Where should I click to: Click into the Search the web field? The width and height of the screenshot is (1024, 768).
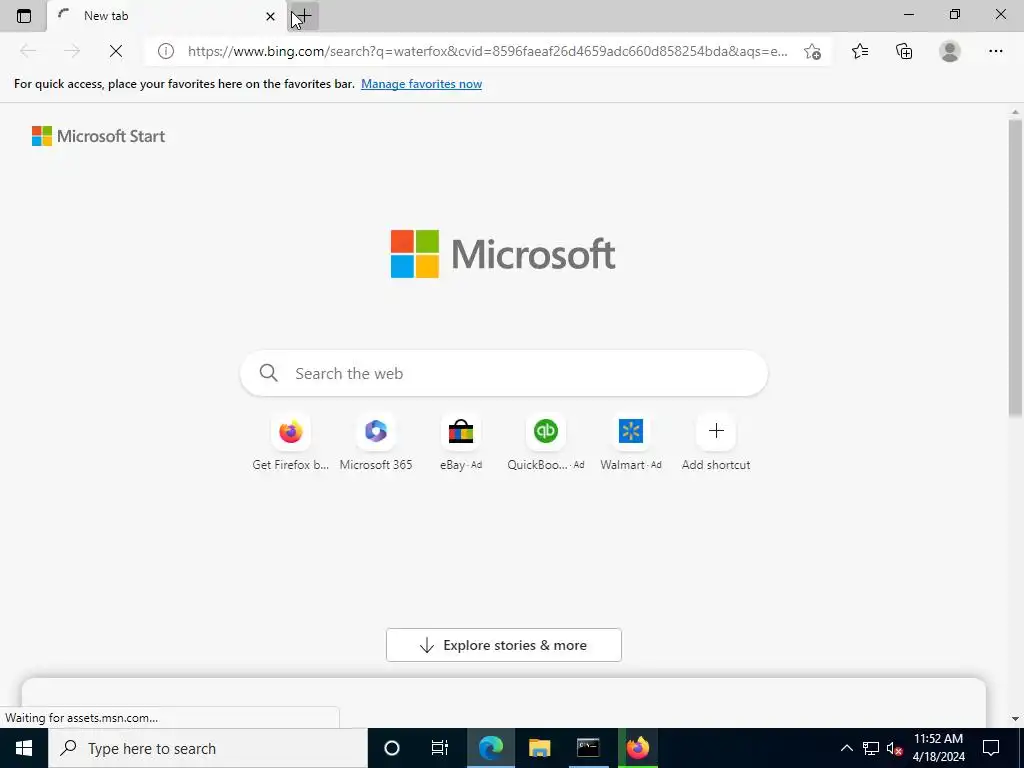pyautogui.click(x=504, y=373)
